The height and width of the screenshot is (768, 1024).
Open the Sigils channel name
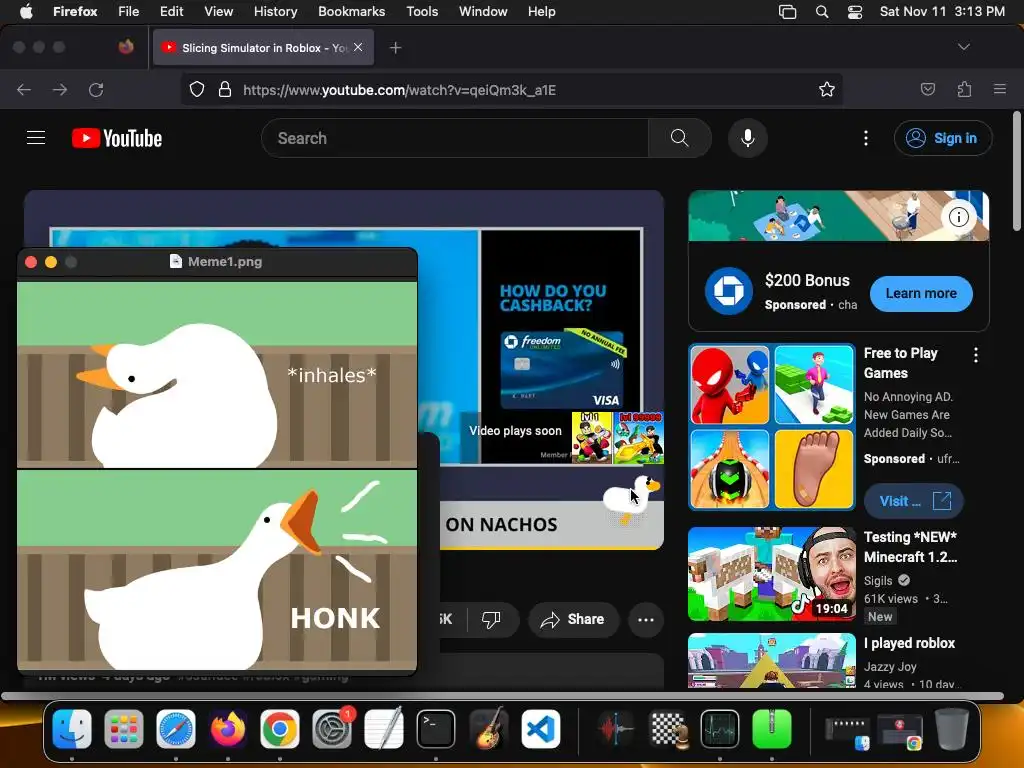pyautogui.click(x=878, y=581)
